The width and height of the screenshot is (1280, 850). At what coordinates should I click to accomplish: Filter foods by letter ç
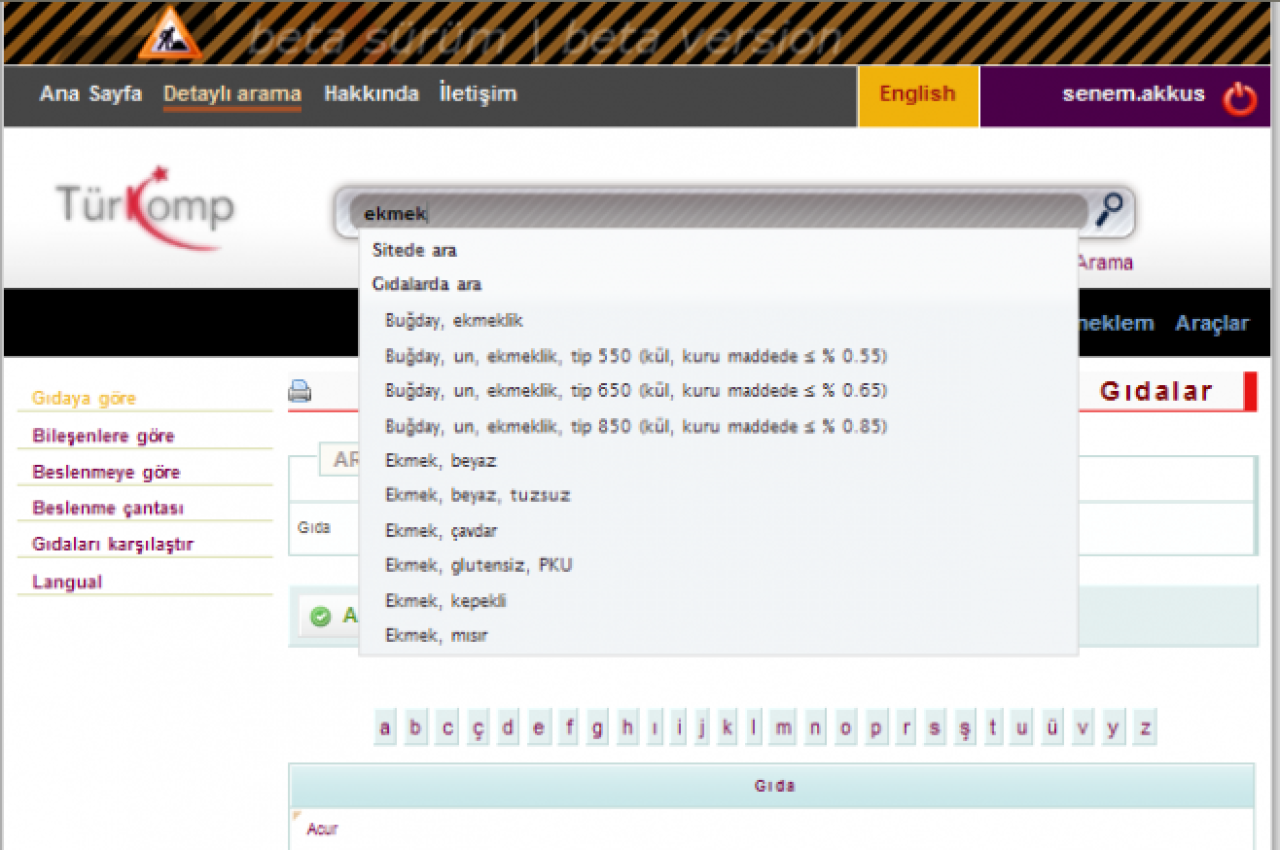[478, 728]
